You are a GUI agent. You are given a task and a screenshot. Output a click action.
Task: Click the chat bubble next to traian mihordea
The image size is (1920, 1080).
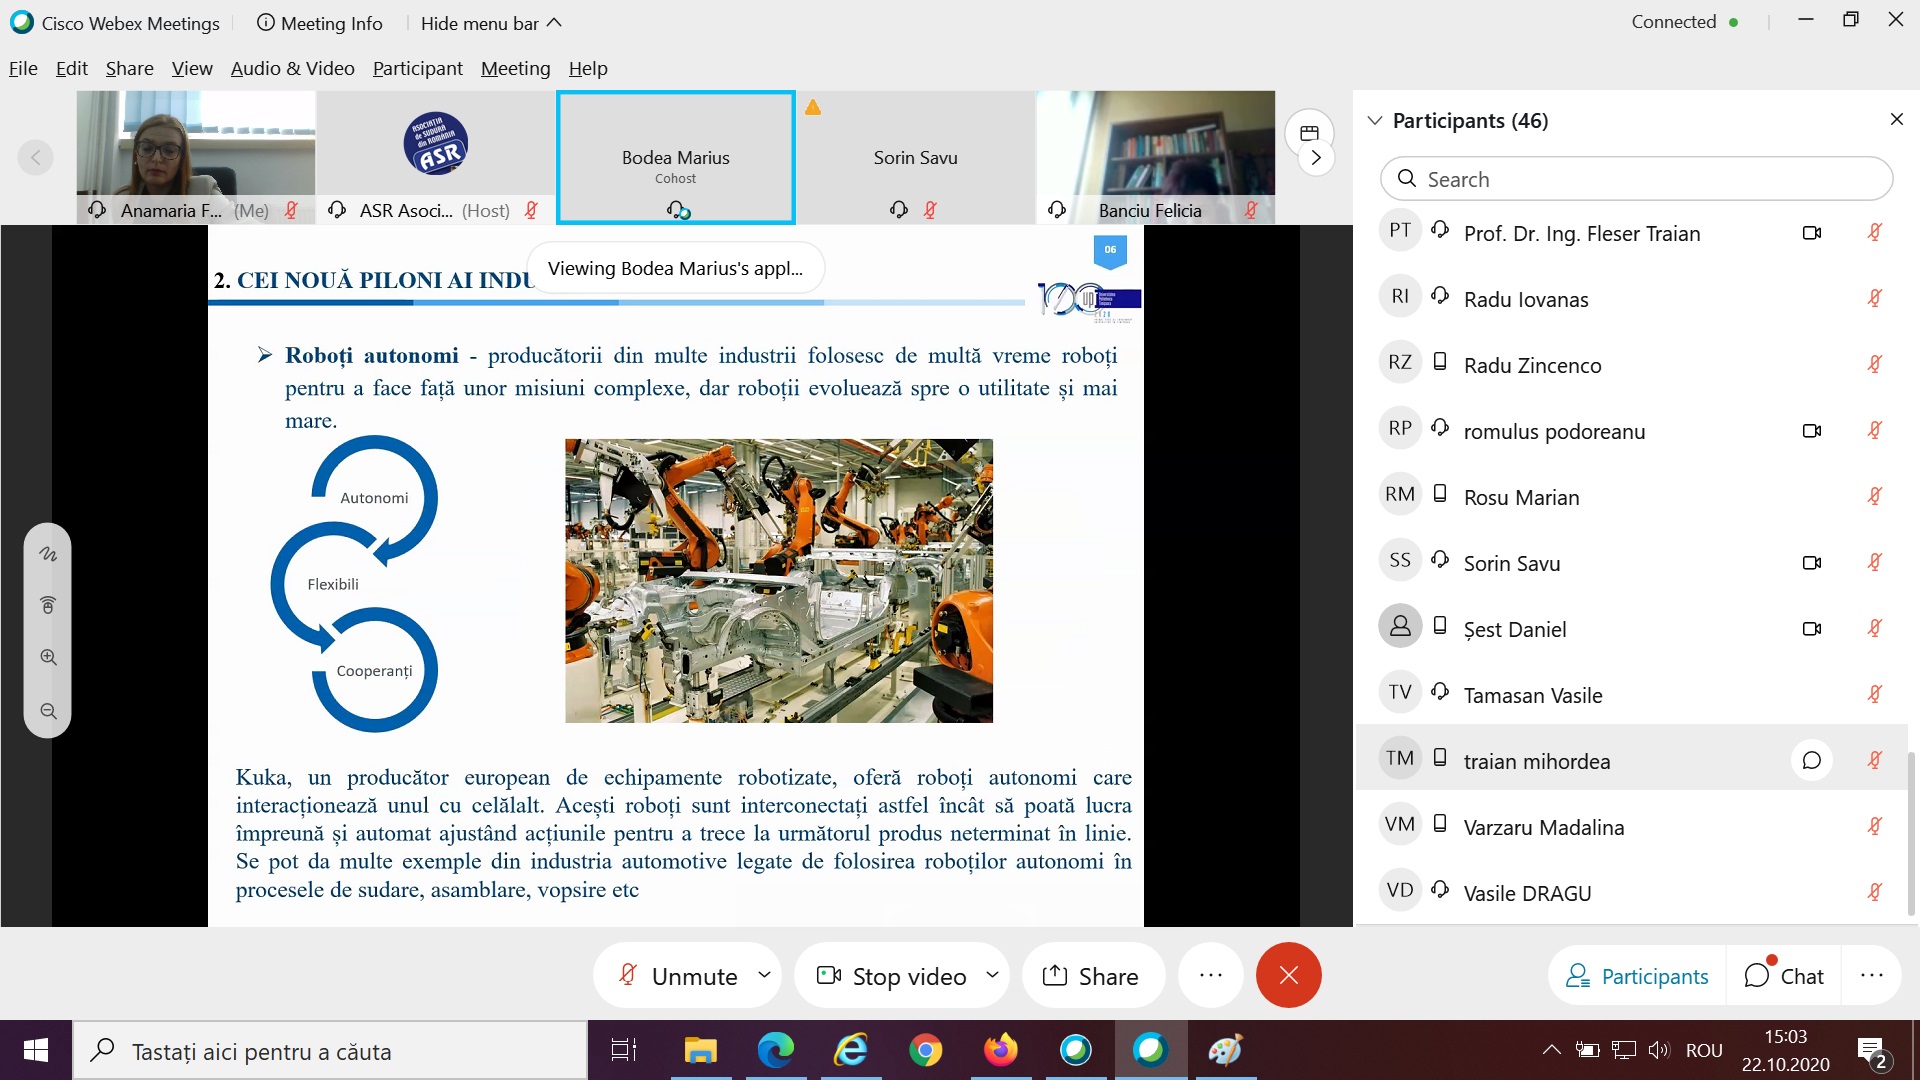(1811, 761)
